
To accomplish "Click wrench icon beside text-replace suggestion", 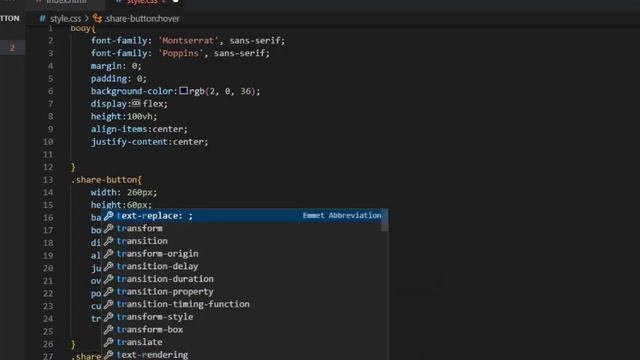I will click(x=108, y=216).
